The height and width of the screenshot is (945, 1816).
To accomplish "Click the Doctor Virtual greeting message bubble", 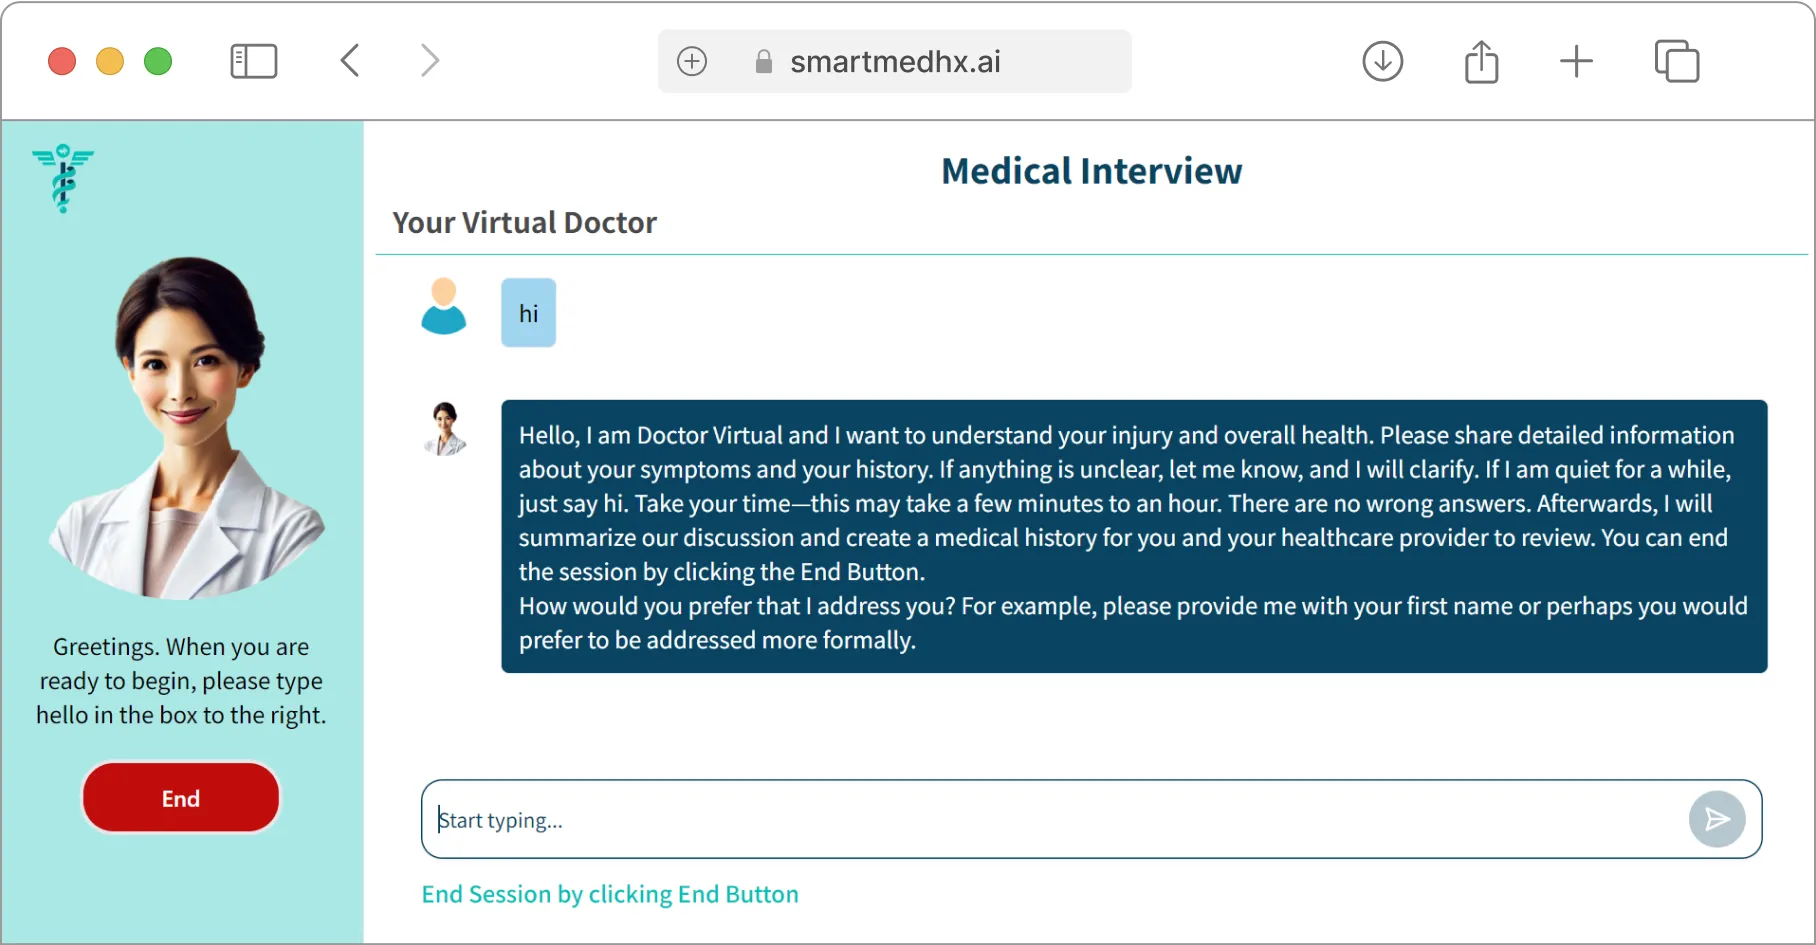I will pos(1133,537).
